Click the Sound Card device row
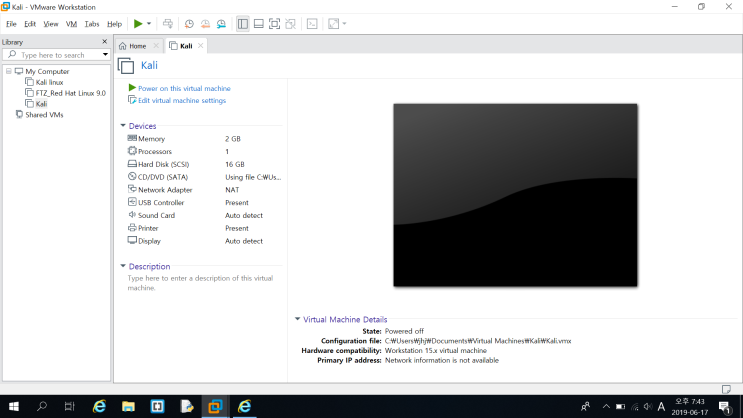The height and width of the screenshot is (418, 743). (x=204, y=215)
